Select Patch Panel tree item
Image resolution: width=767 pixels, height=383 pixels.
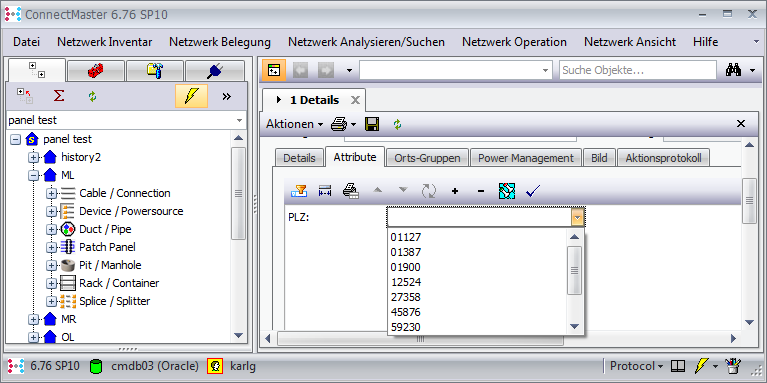[107, 247]
